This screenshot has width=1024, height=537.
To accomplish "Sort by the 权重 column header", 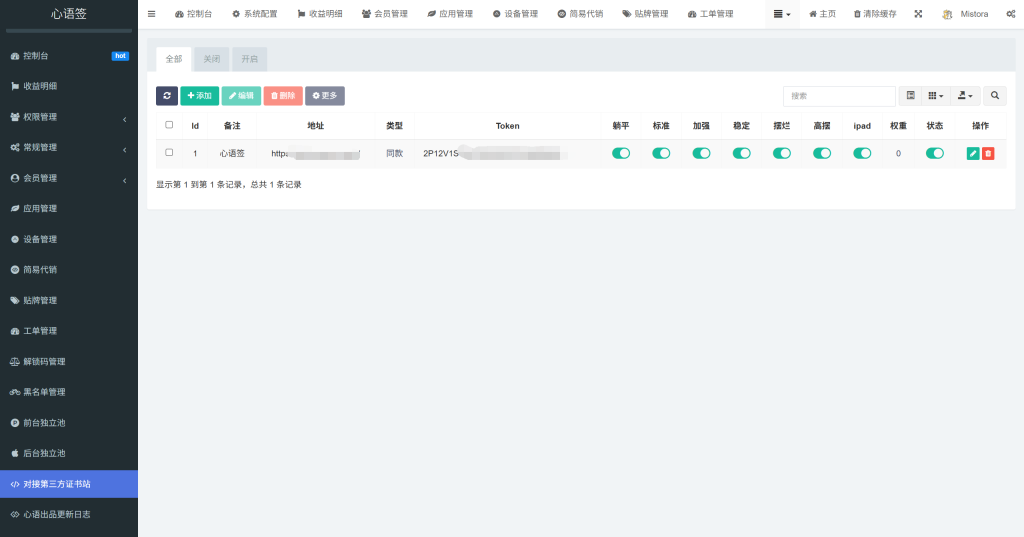I will (x=898, y=126).
